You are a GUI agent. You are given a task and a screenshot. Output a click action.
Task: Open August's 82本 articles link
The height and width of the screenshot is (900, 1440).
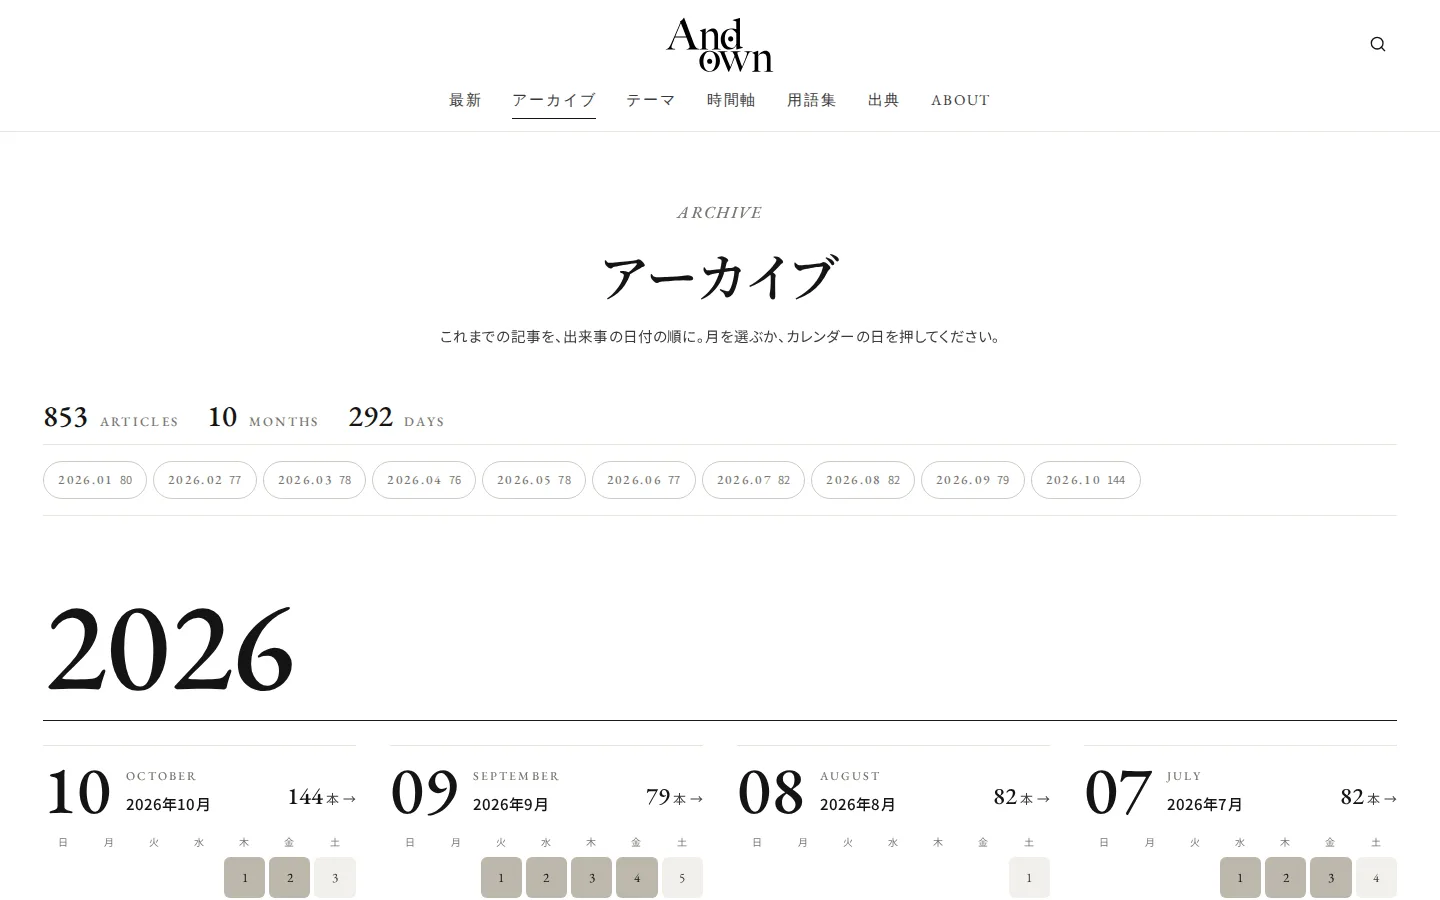tap(1022, 797)
